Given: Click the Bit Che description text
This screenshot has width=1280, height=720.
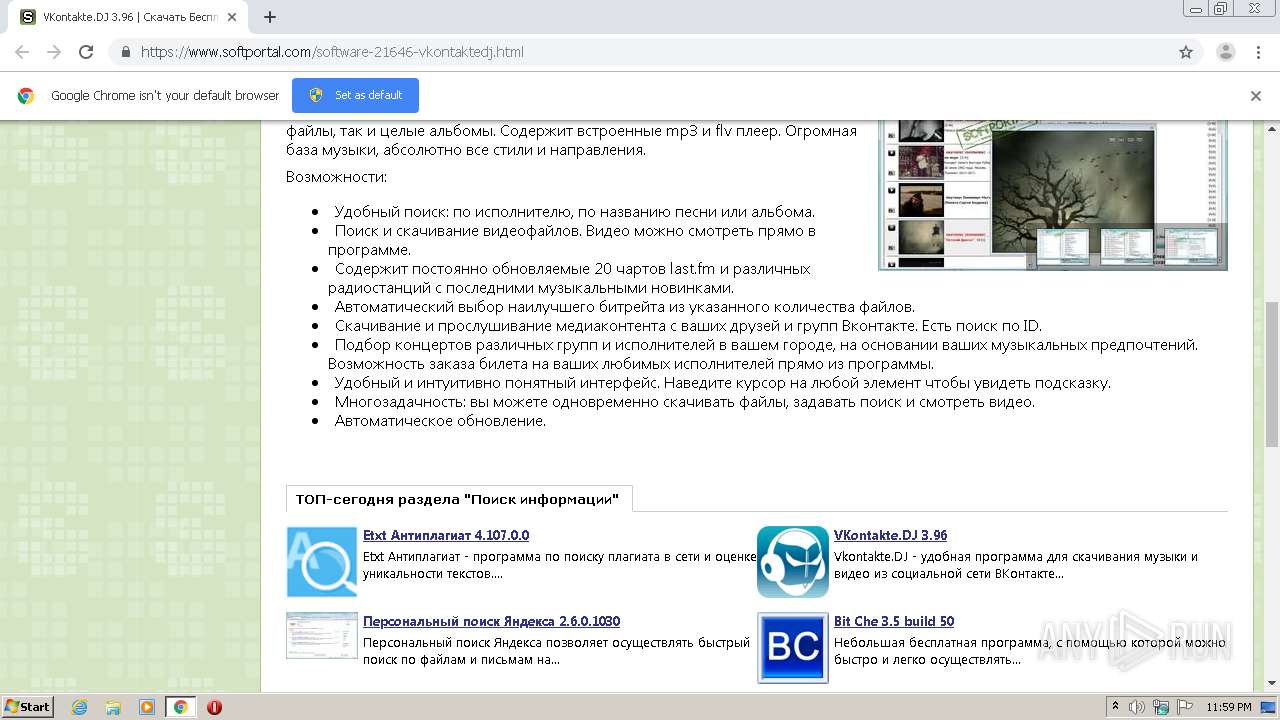Looking at the screenshot, I should (x=1030, y=651).
